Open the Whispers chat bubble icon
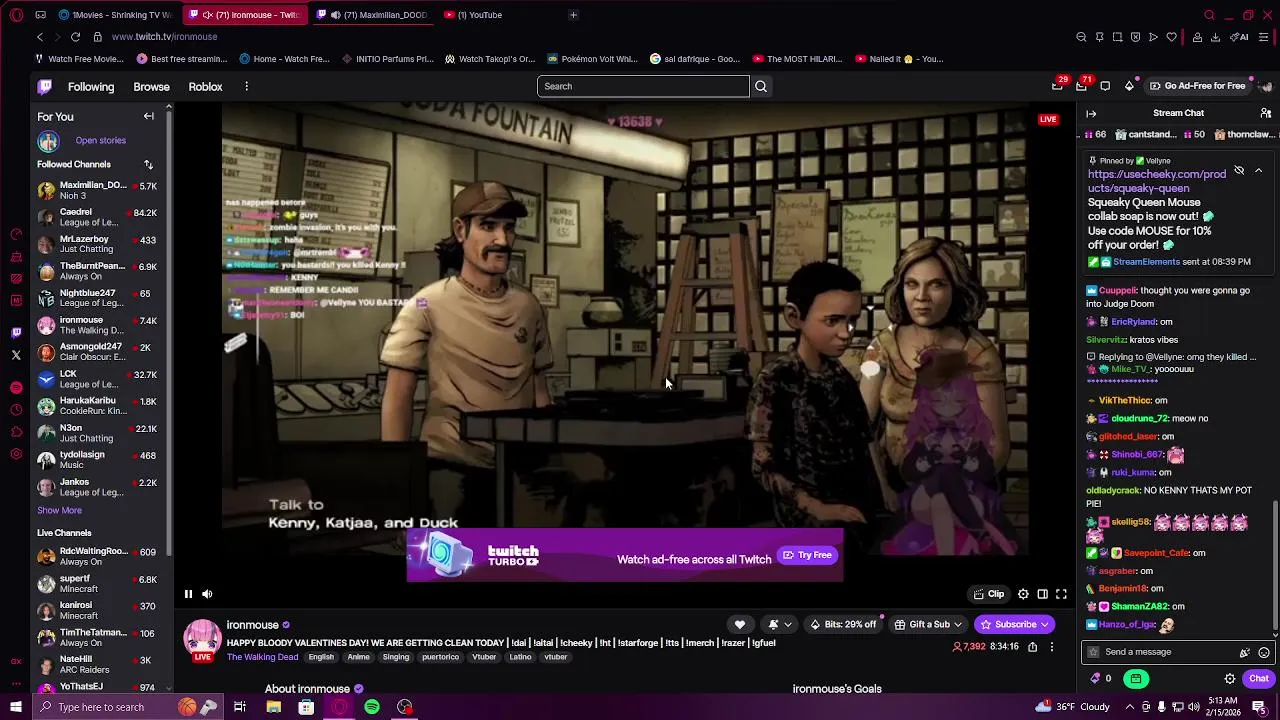The height and width of the screenshot is (720, 1280). (x=1105, y=86)
